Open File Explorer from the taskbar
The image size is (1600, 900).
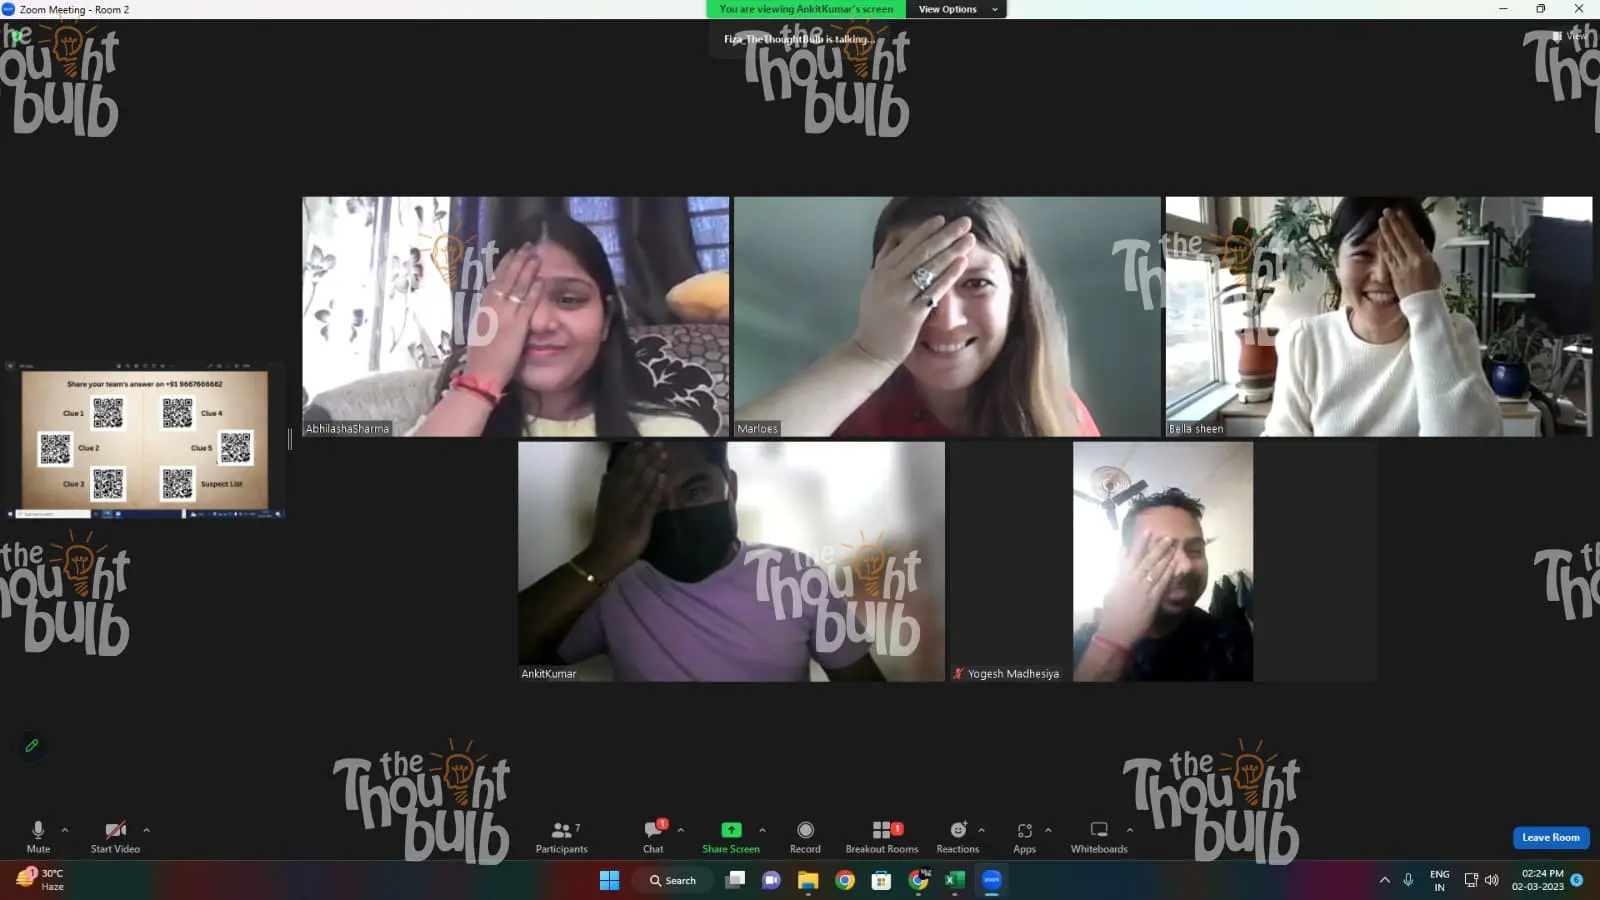(x=808, y=880)
